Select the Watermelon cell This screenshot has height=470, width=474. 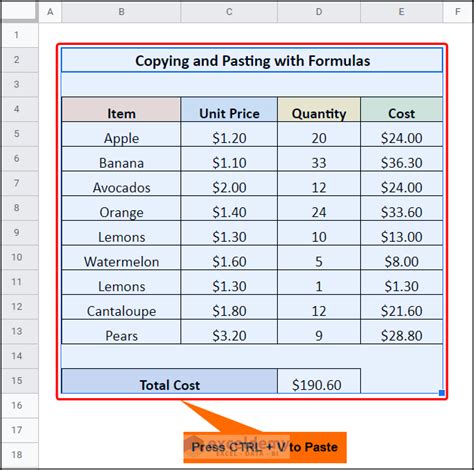click(121, 258)
